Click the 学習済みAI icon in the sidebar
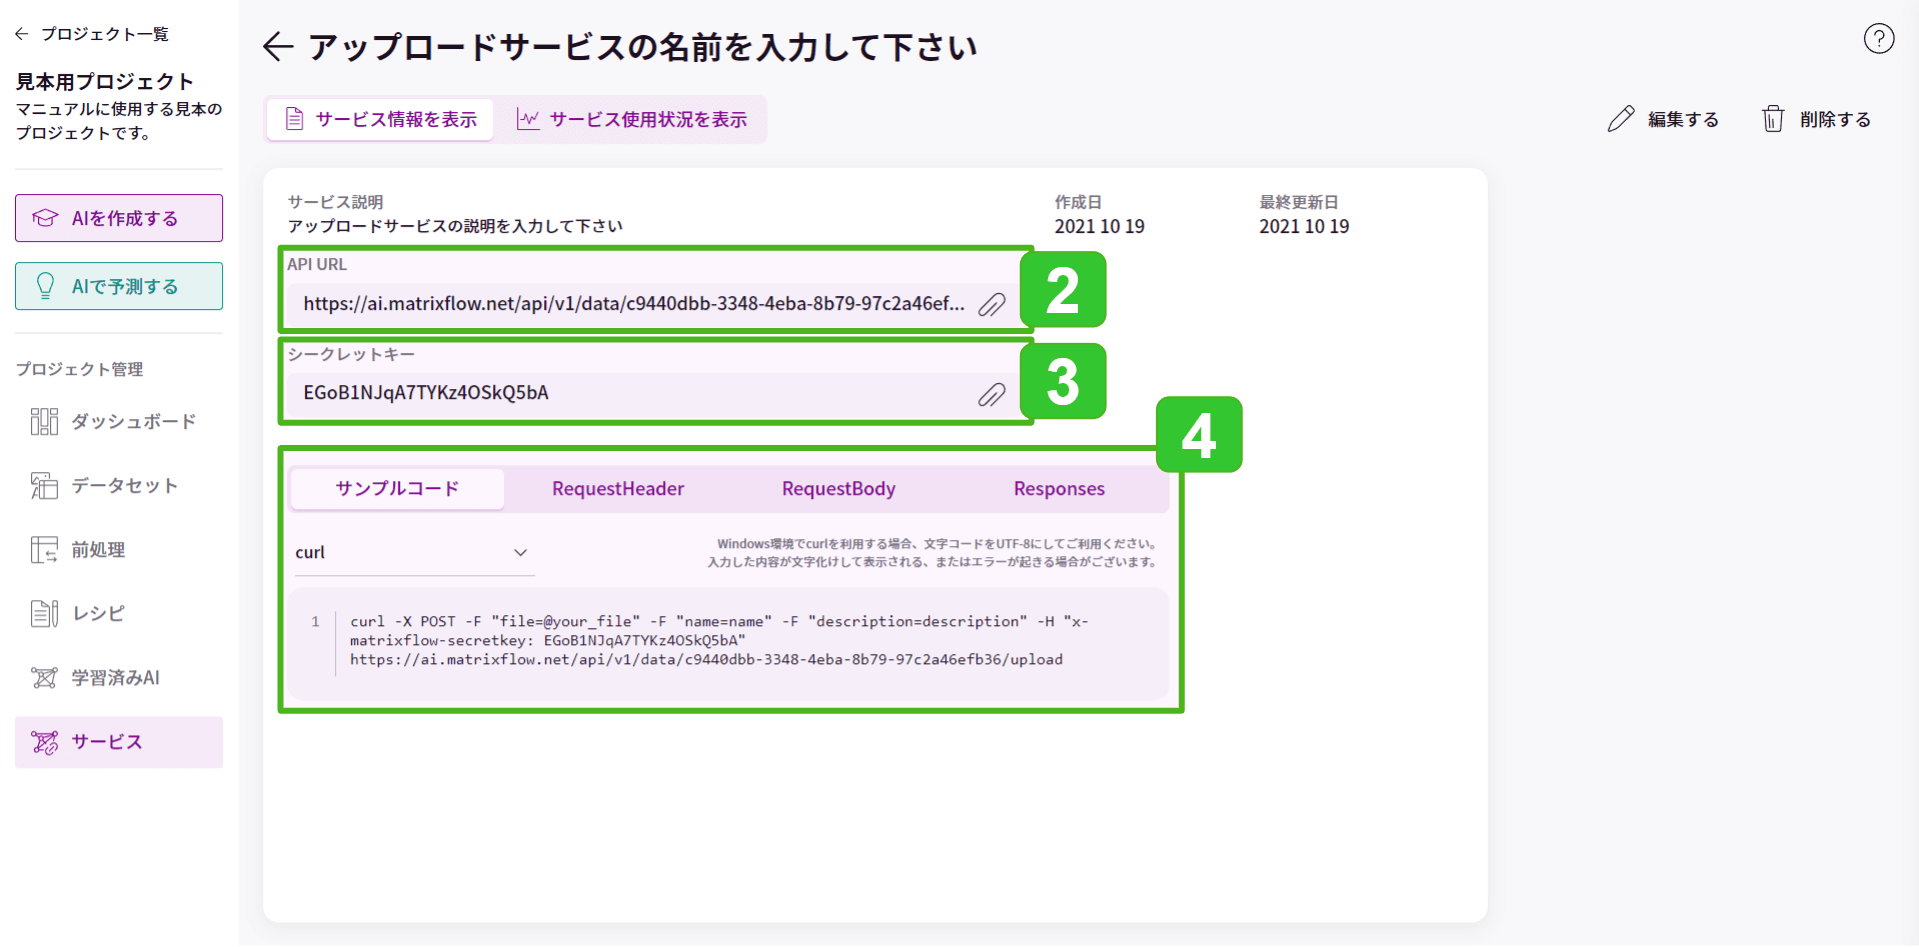1919x947 pixels. pos(44,678)
